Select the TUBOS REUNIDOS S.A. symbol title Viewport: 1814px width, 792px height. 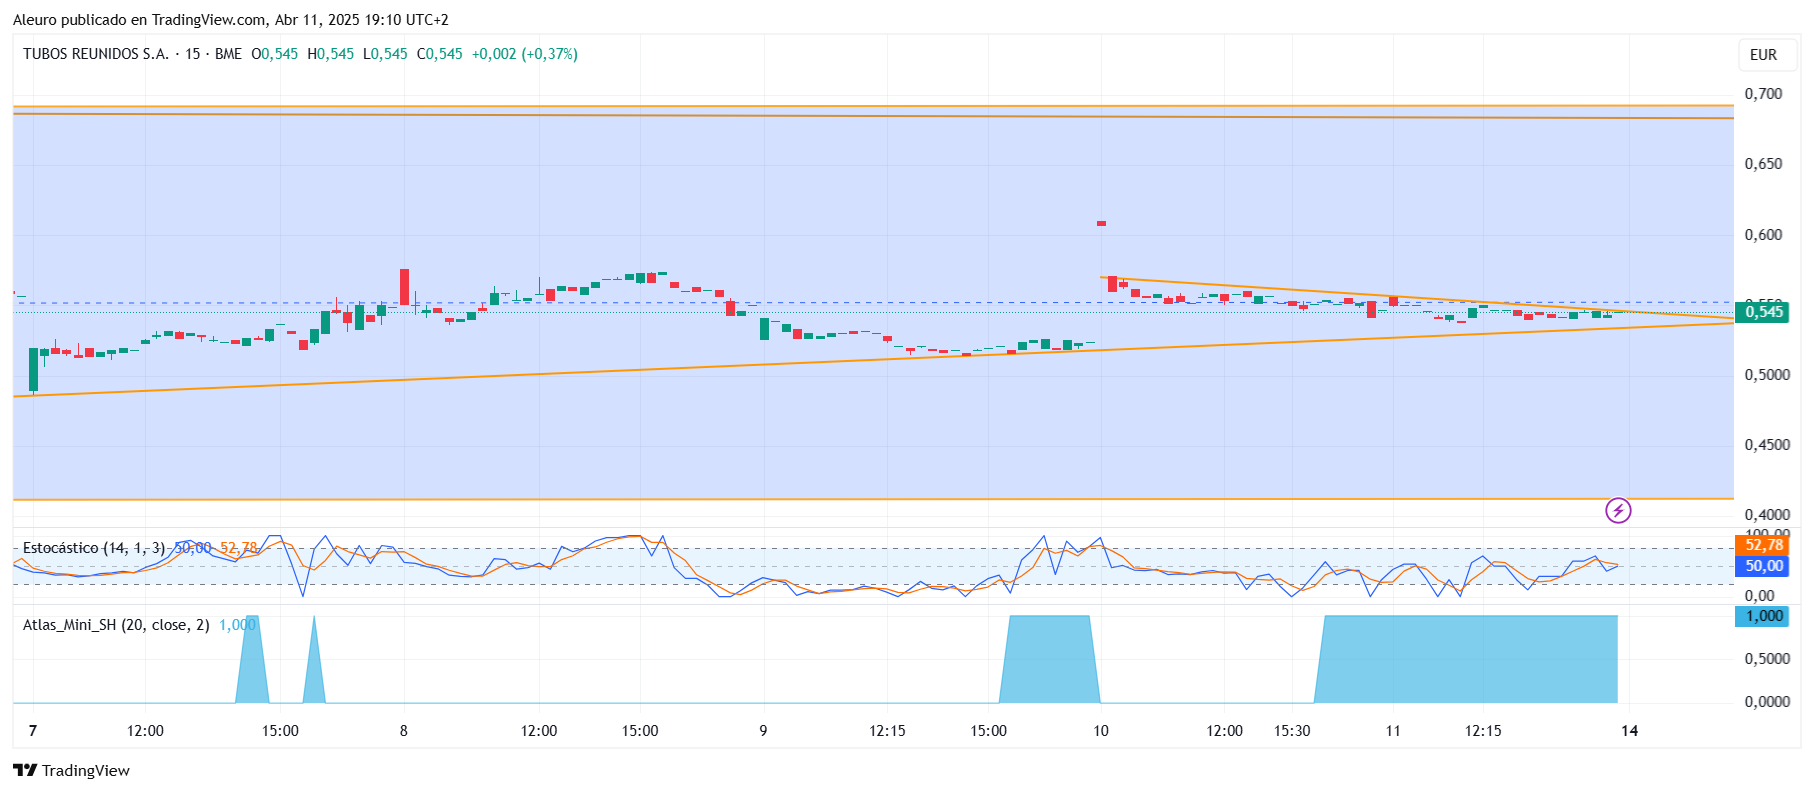coord(96,54)
